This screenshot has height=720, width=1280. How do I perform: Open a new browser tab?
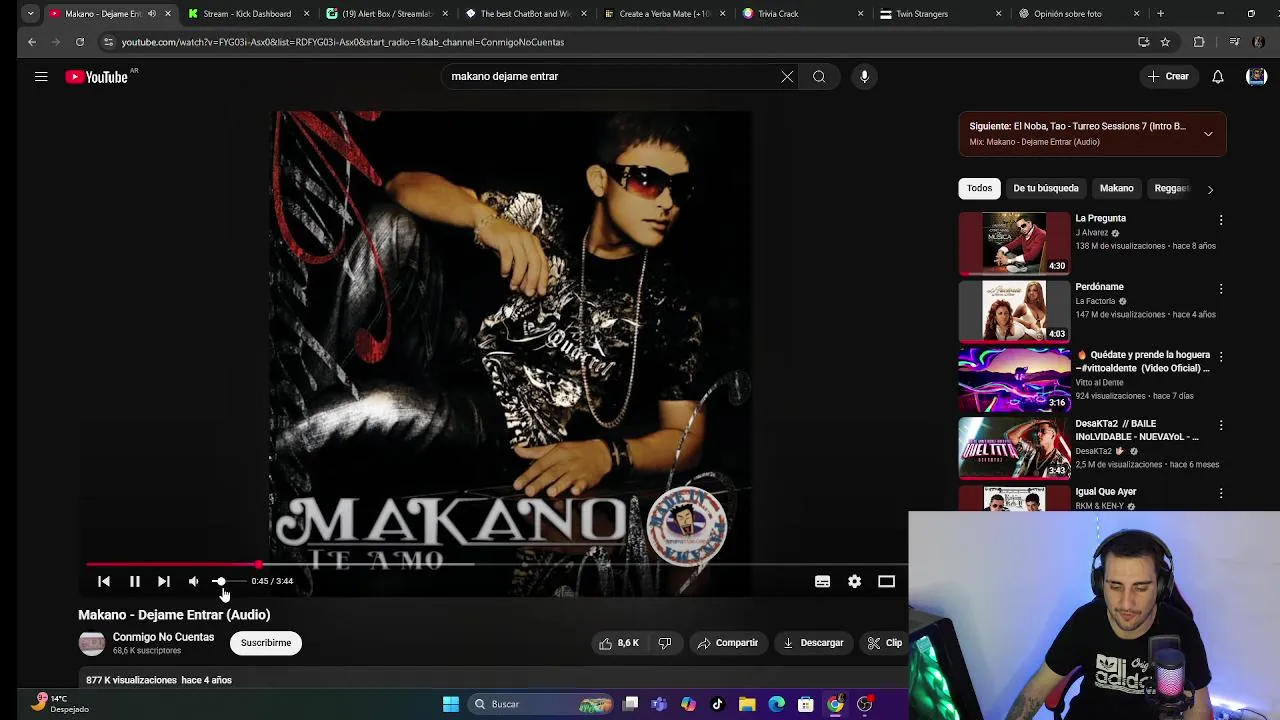(x=1160, y=14)
